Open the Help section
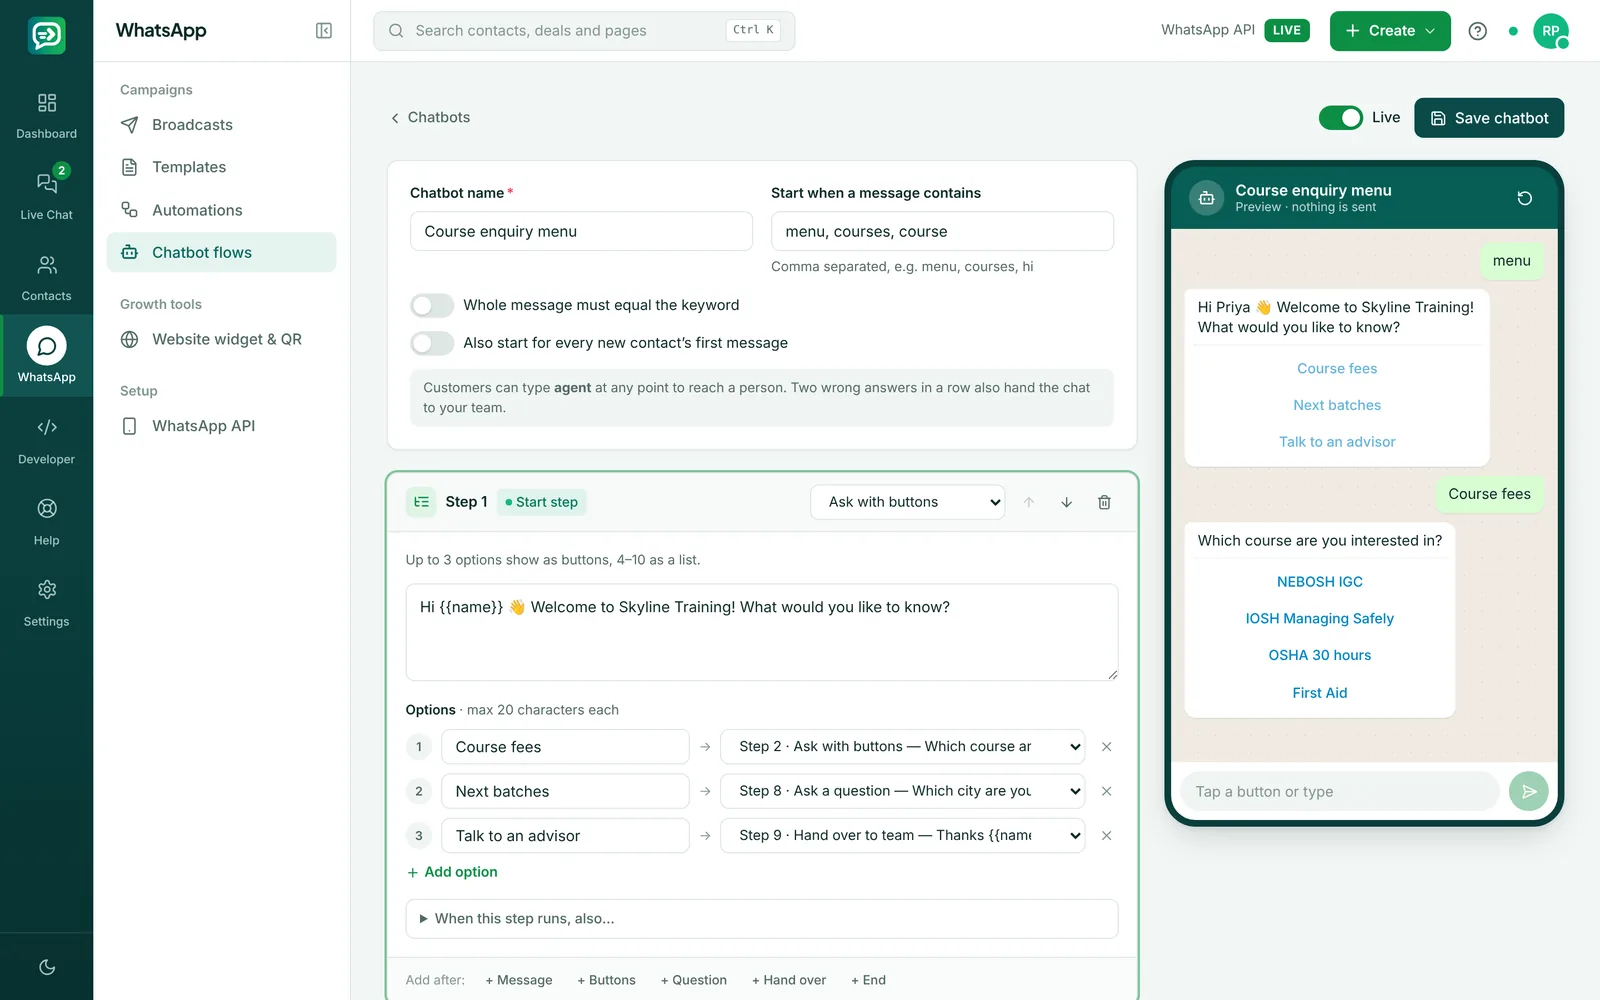This screenshot has height=1000, width=1600. pyautogui.click(x=46, y=522)
